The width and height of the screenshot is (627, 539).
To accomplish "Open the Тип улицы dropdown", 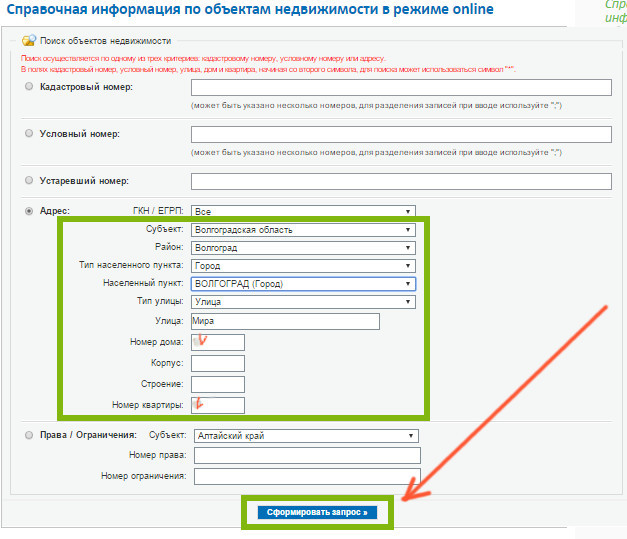I will coord(303,302).
